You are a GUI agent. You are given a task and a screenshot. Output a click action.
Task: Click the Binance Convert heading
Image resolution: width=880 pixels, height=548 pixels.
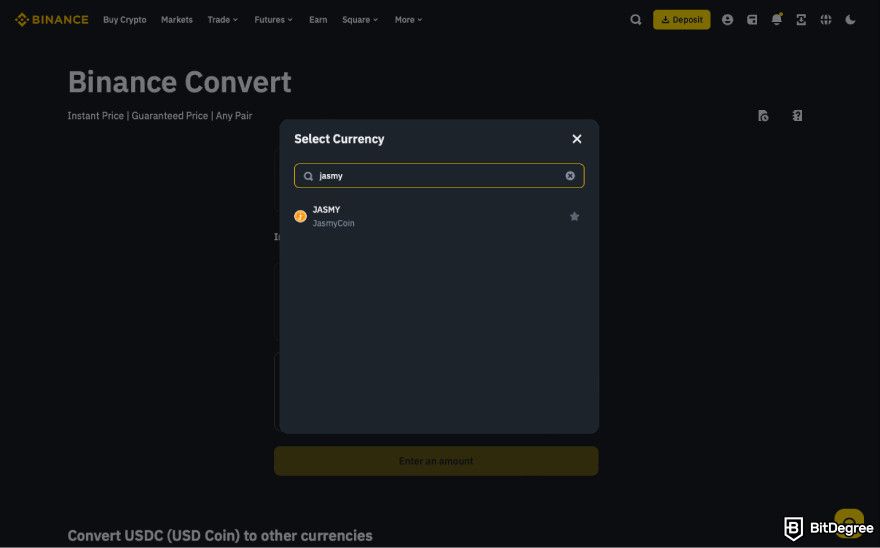[180, 82]
